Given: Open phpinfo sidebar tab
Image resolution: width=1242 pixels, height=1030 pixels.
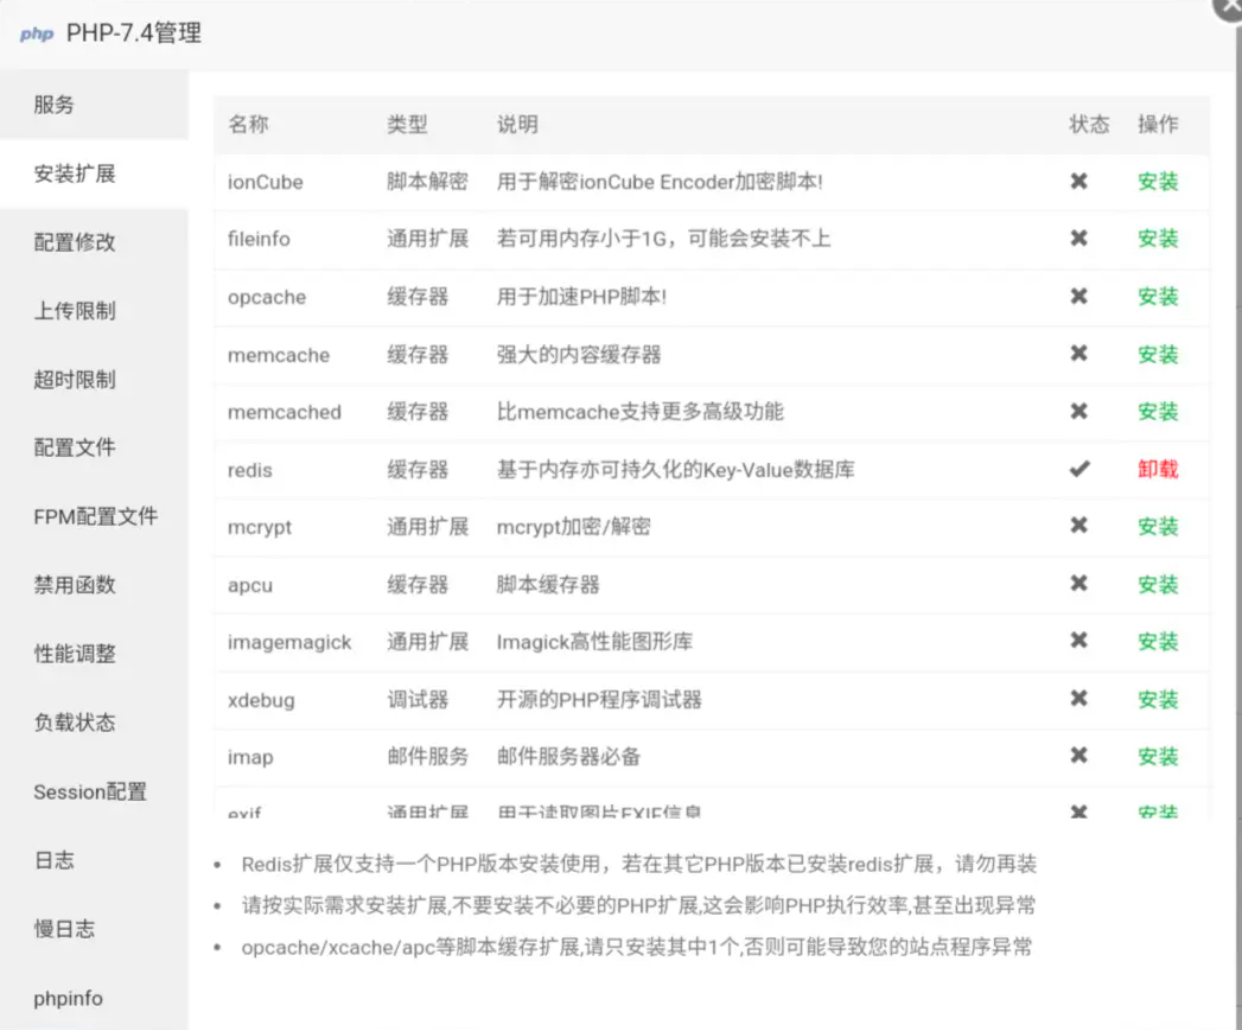Looking at the screenshot, I should point(94,998).
